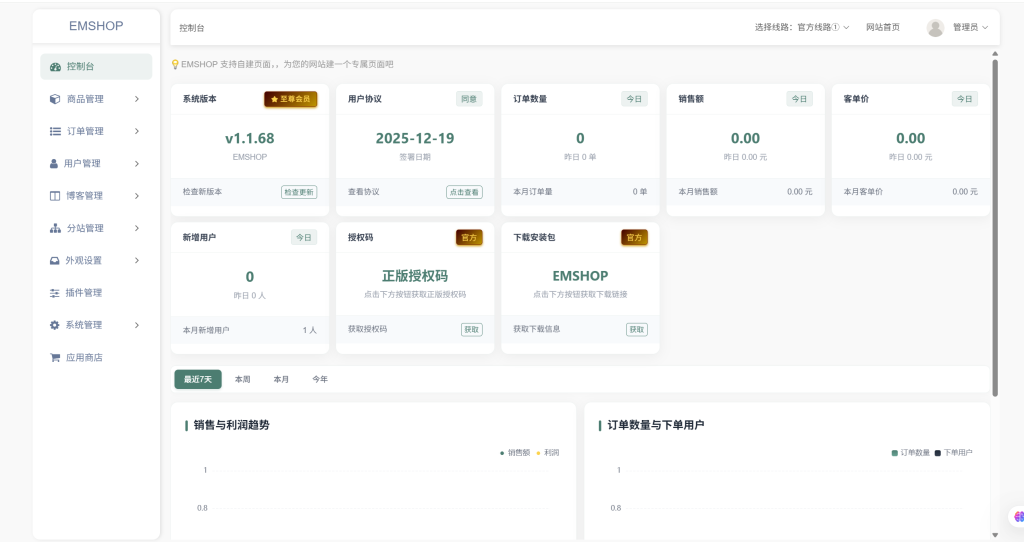This screenshot has height=542, width=1024.
Task: Expand the 分站管理 menu chevron
Action: click(x=137, y=228)
